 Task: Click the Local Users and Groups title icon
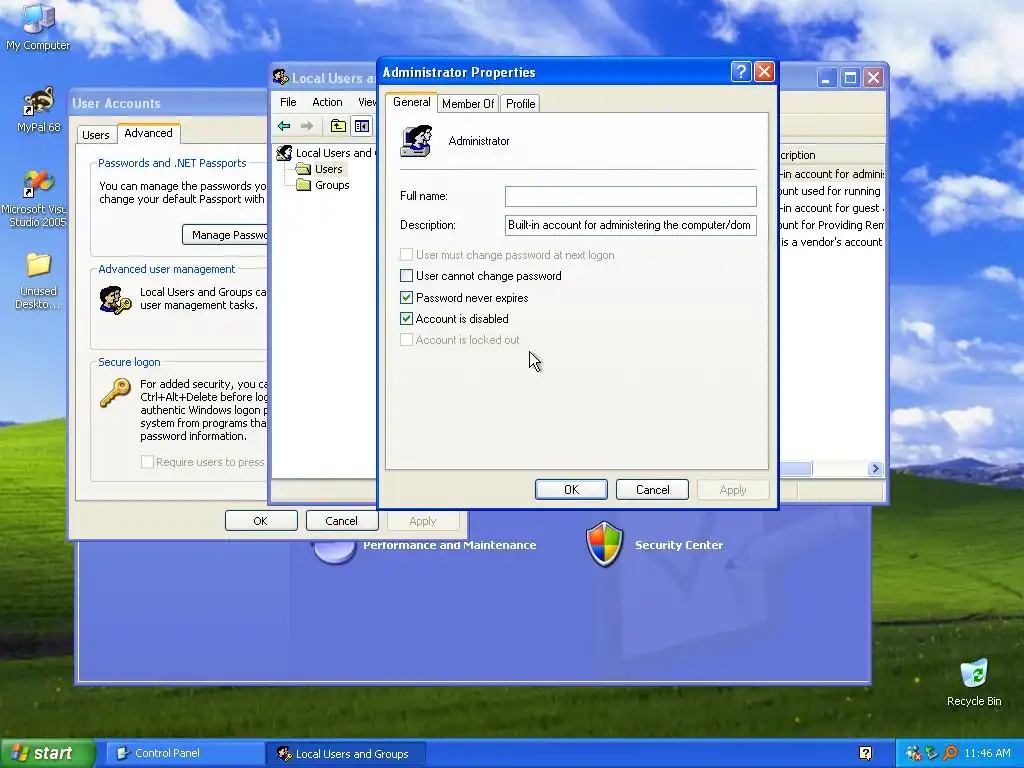click(280, 78)
